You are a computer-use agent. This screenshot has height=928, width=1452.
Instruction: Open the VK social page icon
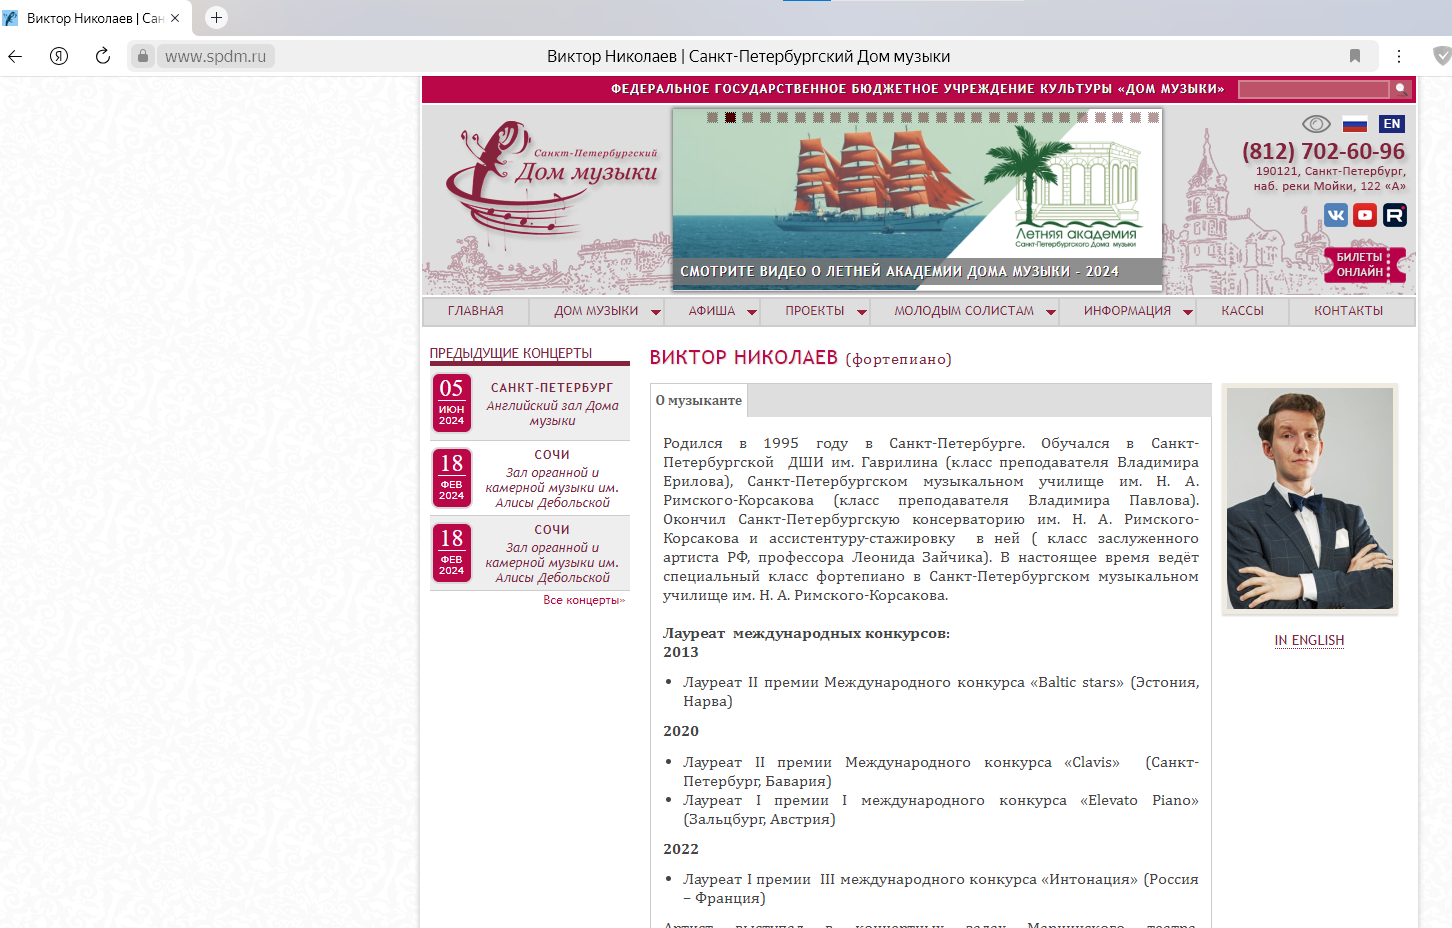1336,215
